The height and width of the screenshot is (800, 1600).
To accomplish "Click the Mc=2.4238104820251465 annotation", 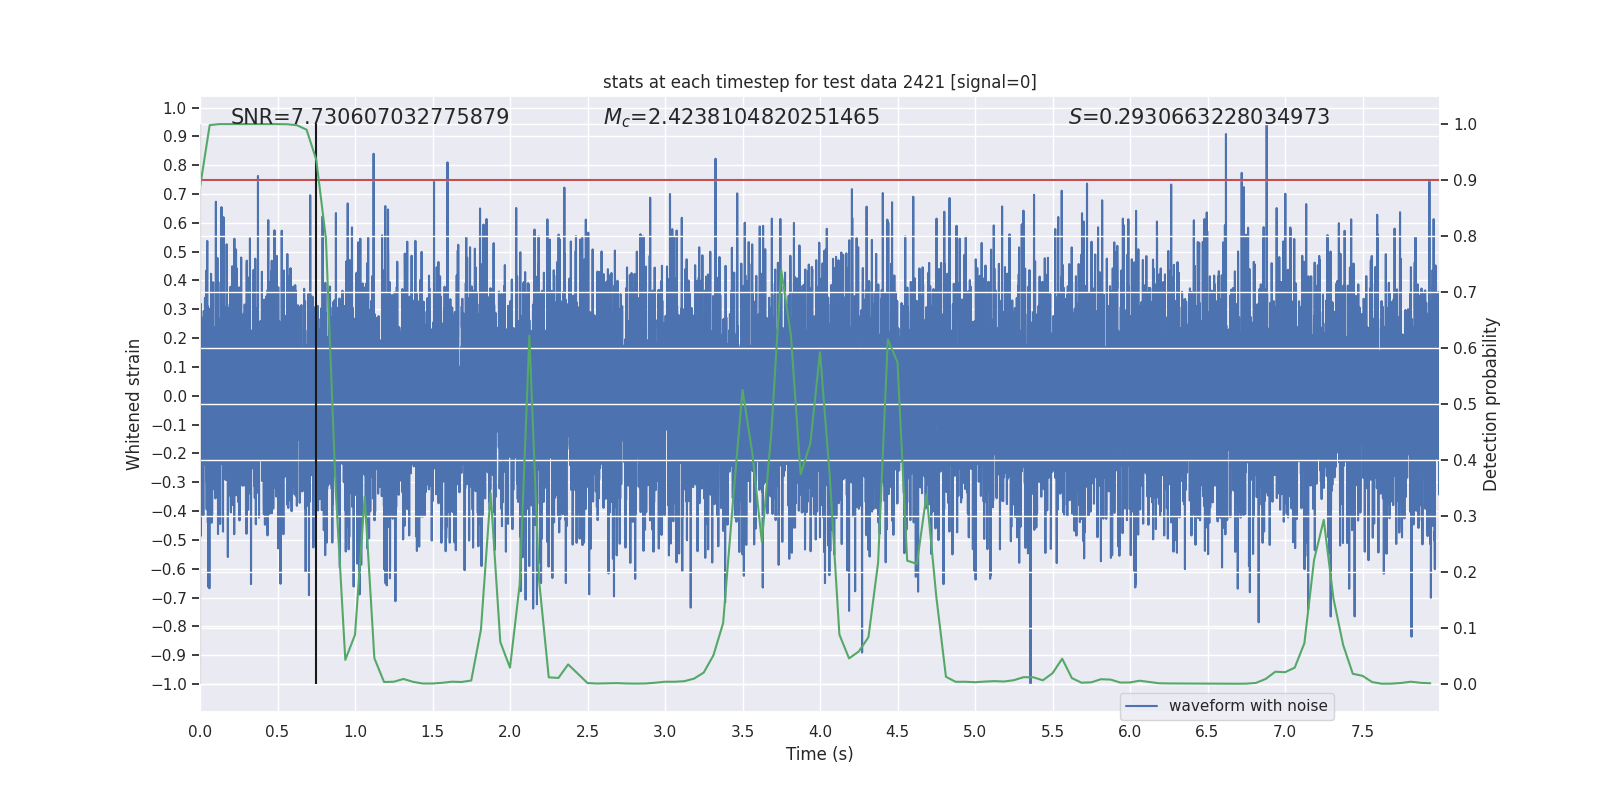I will click(742, 117).
